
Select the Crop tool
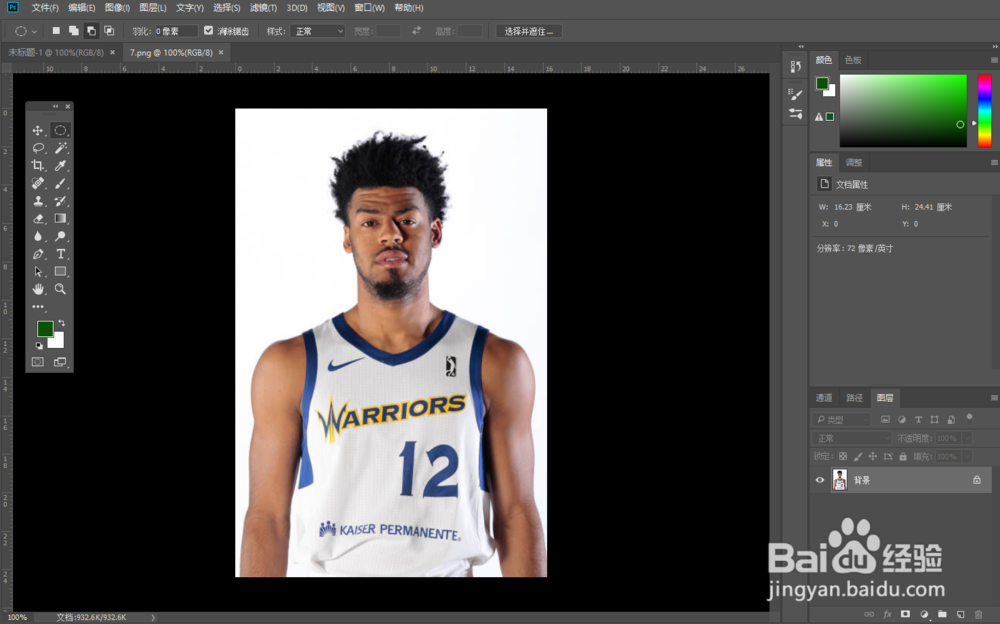point(37,166)
